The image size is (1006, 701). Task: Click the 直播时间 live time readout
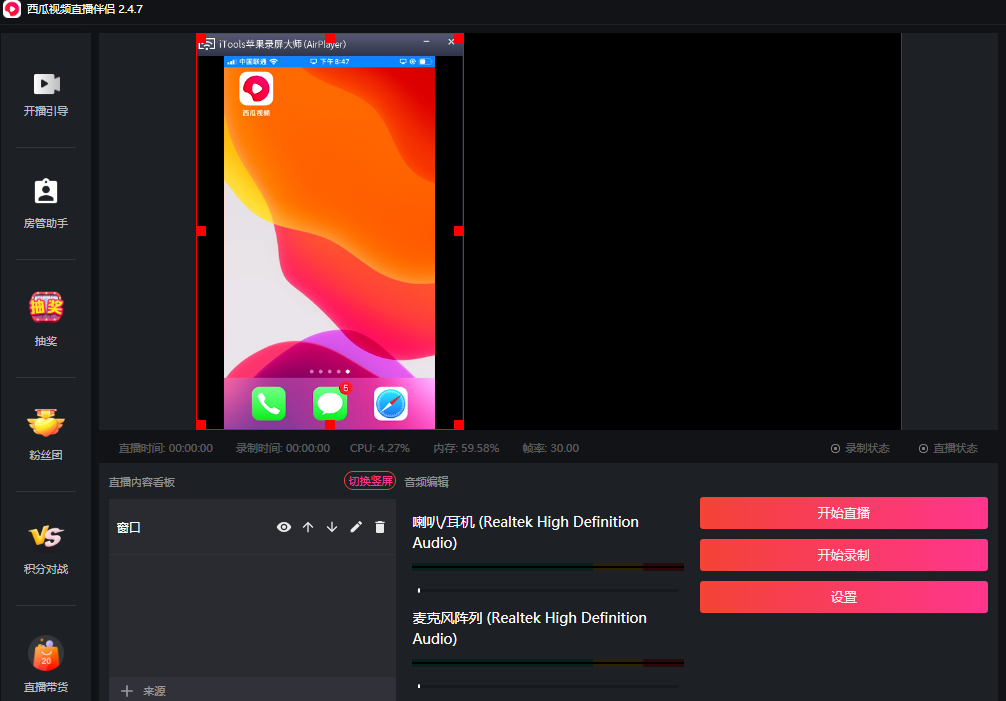click(x=166, y=448)
